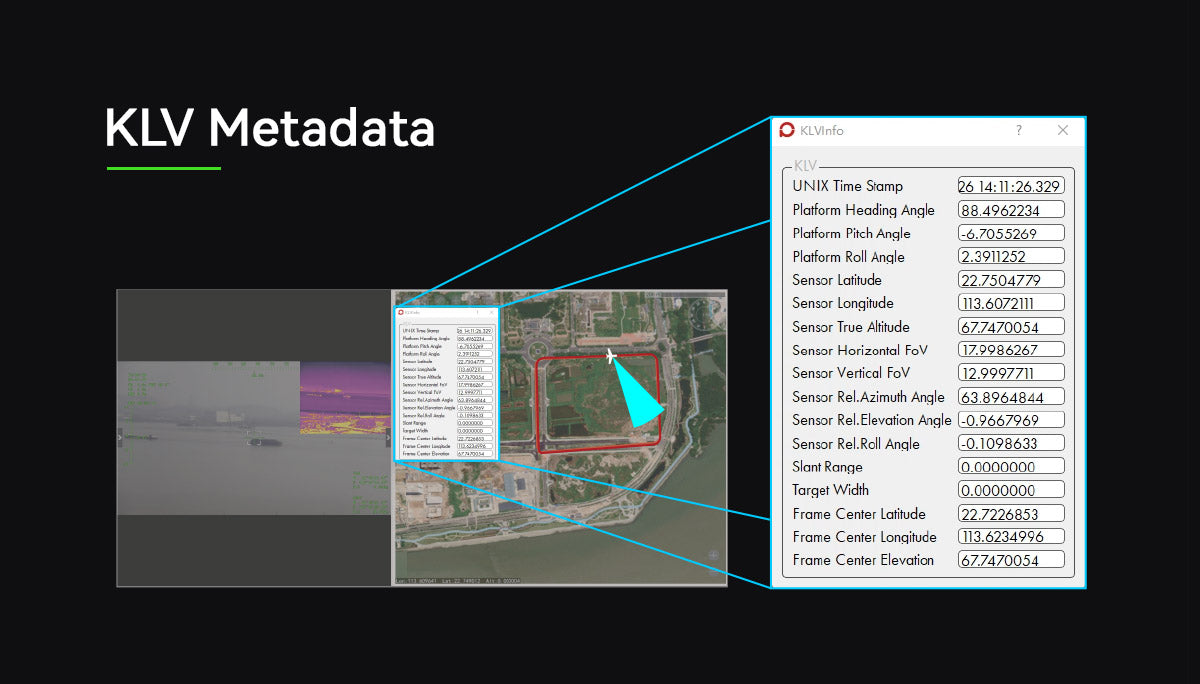Edit the Frame Center Elevation value
The width and height of the screenshot is (1200, 684).
(x=1011, y=559)
